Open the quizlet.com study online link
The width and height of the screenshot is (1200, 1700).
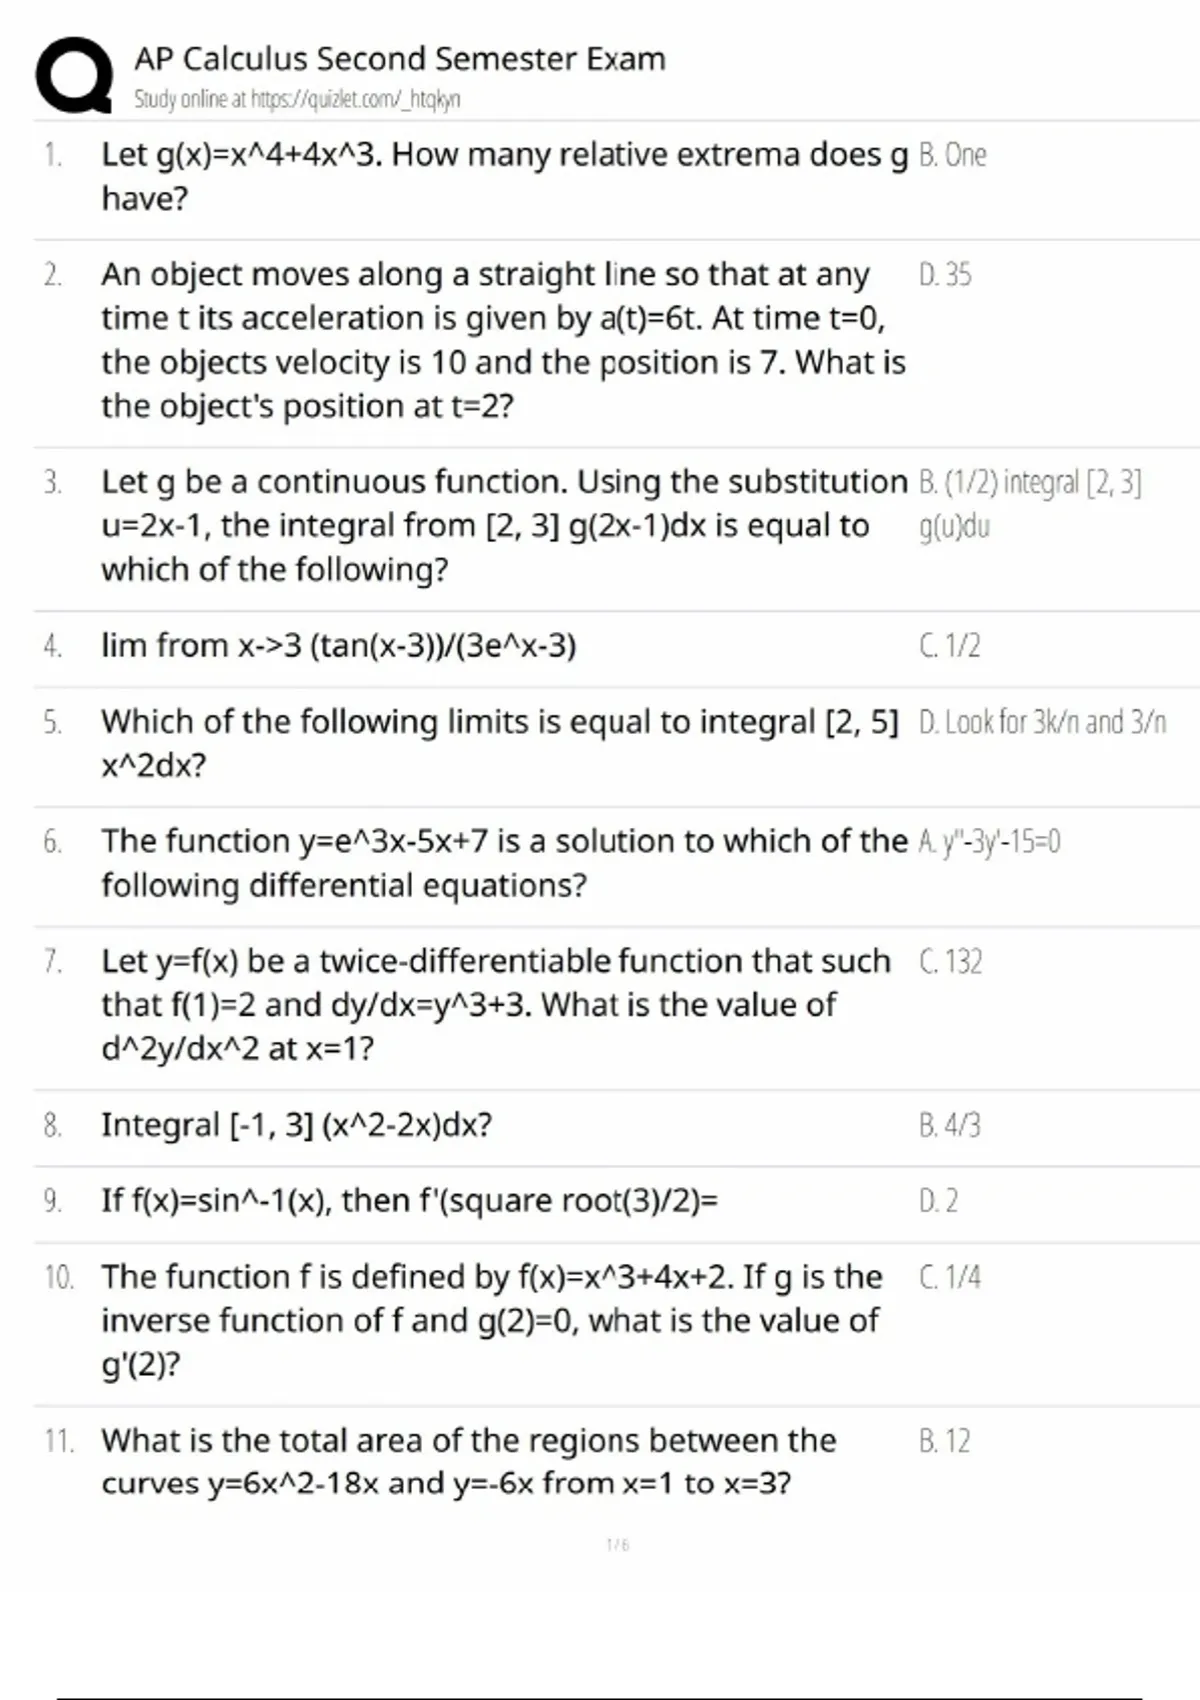pyautogui.click(x=297, y=99)
